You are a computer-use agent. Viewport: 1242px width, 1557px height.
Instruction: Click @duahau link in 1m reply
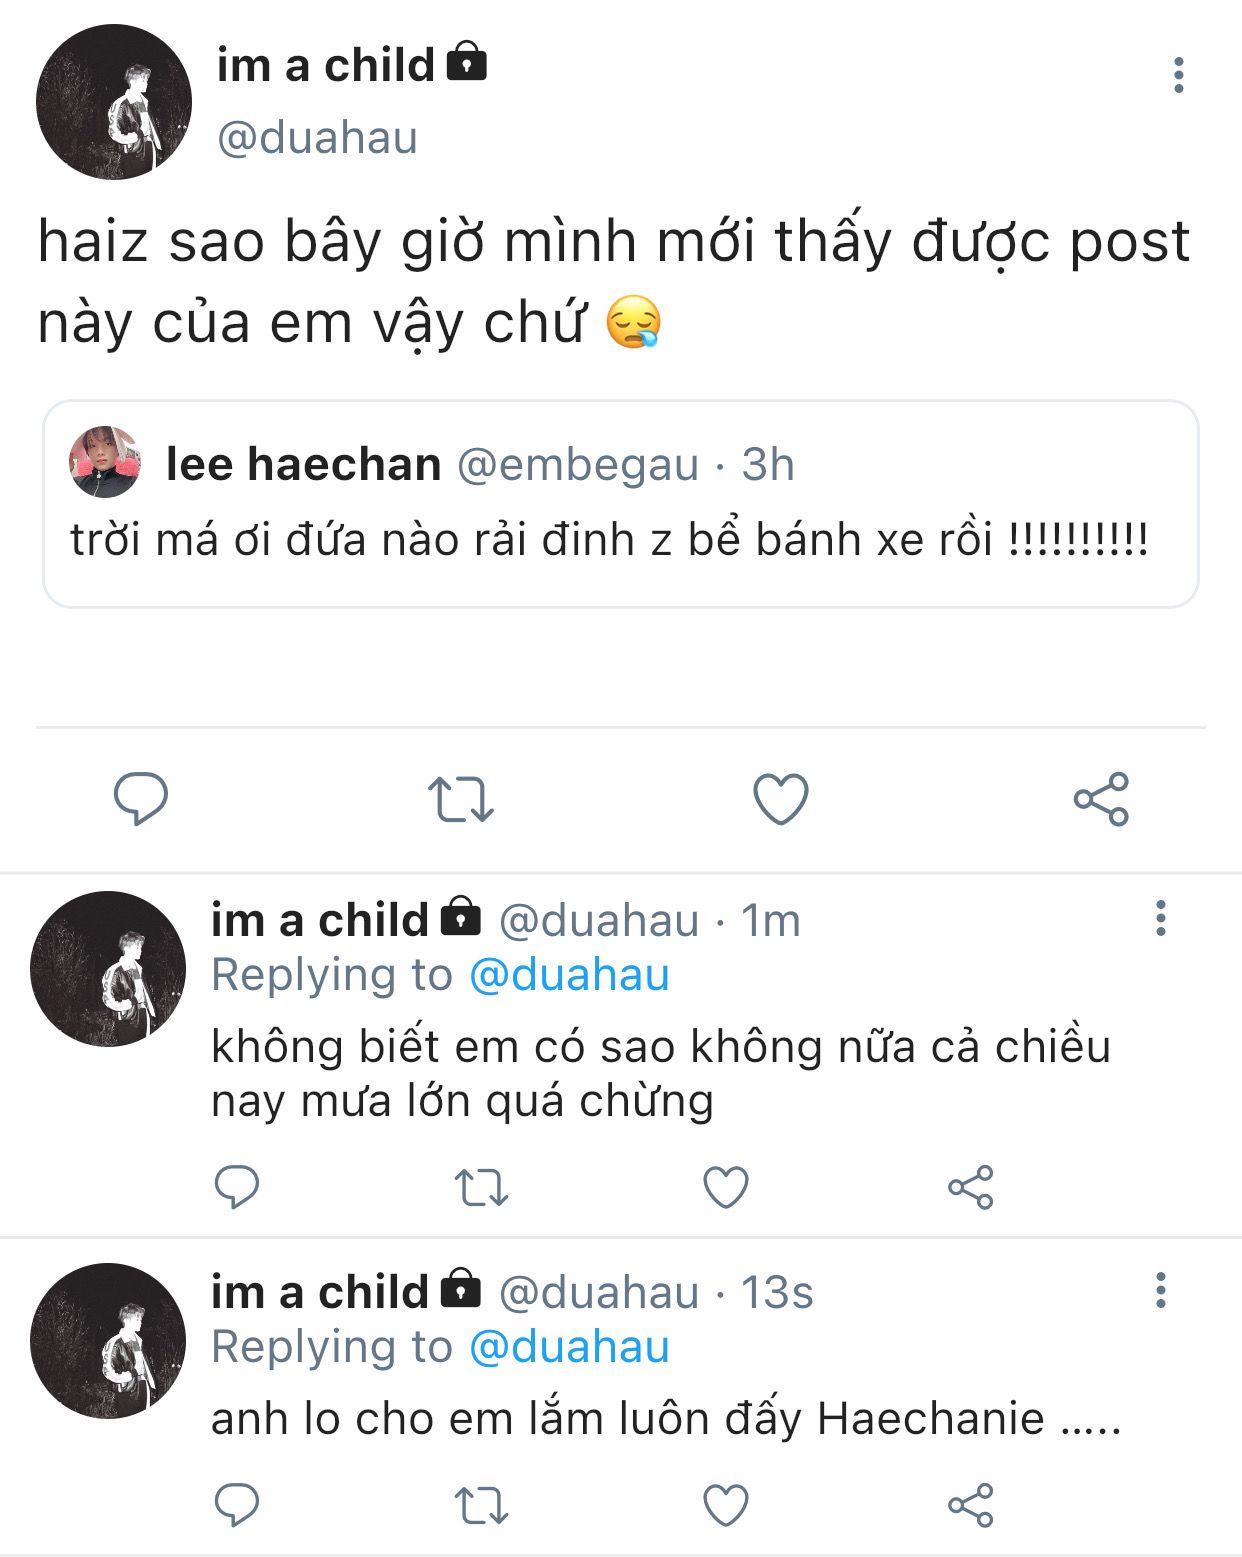pos(569,975)
